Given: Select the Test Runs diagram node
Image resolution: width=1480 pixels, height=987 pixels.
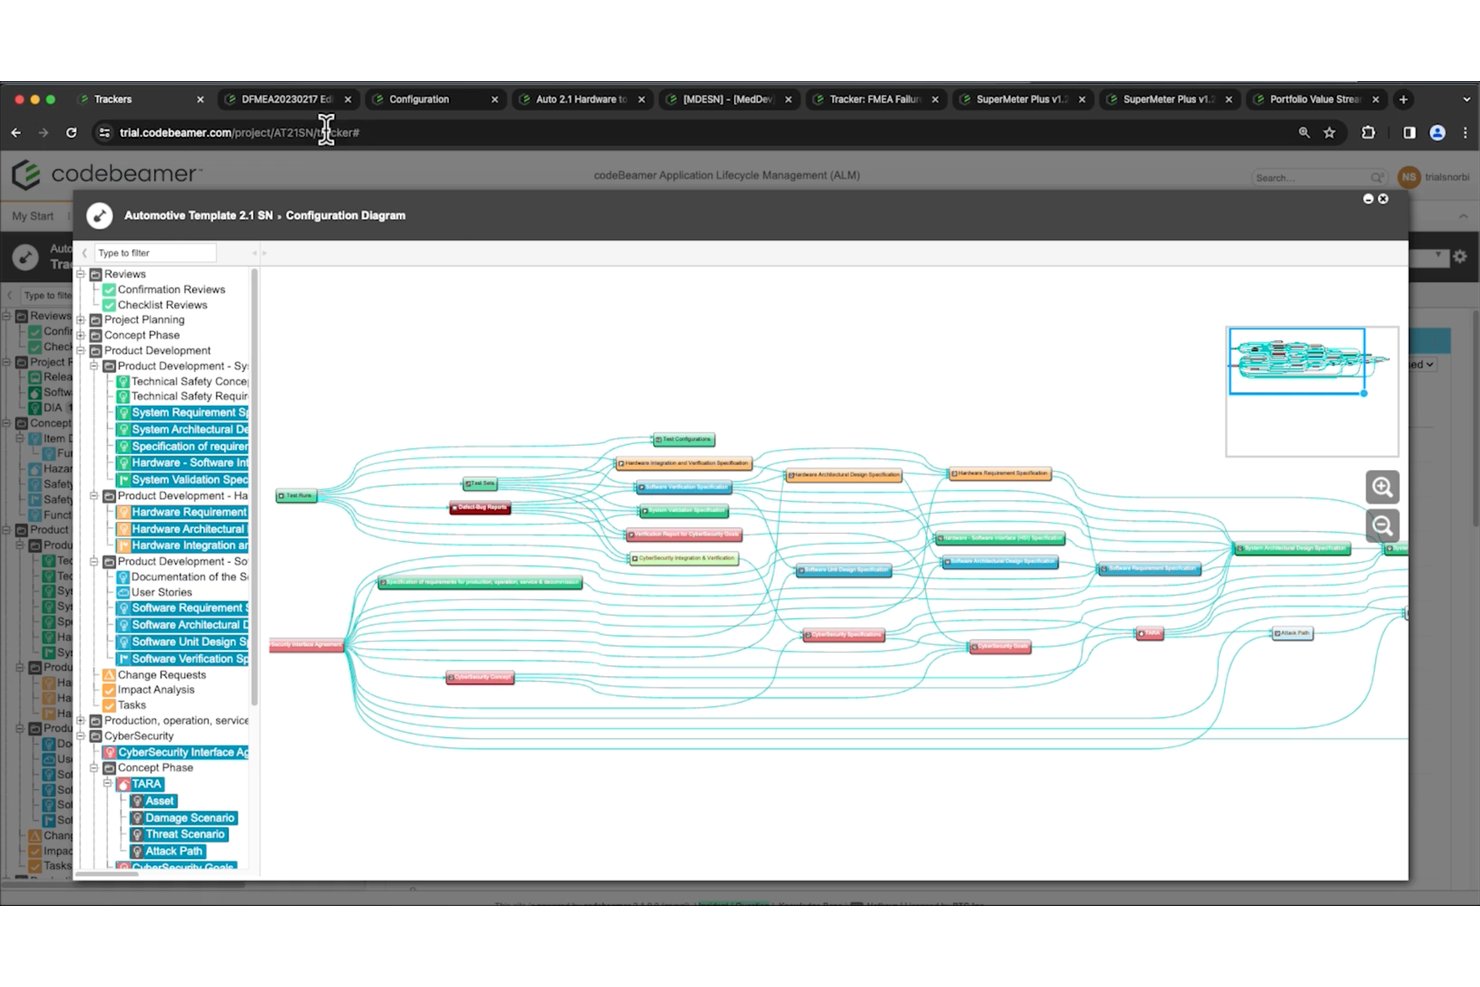Looking at the screenshot, I should [296, 496].
